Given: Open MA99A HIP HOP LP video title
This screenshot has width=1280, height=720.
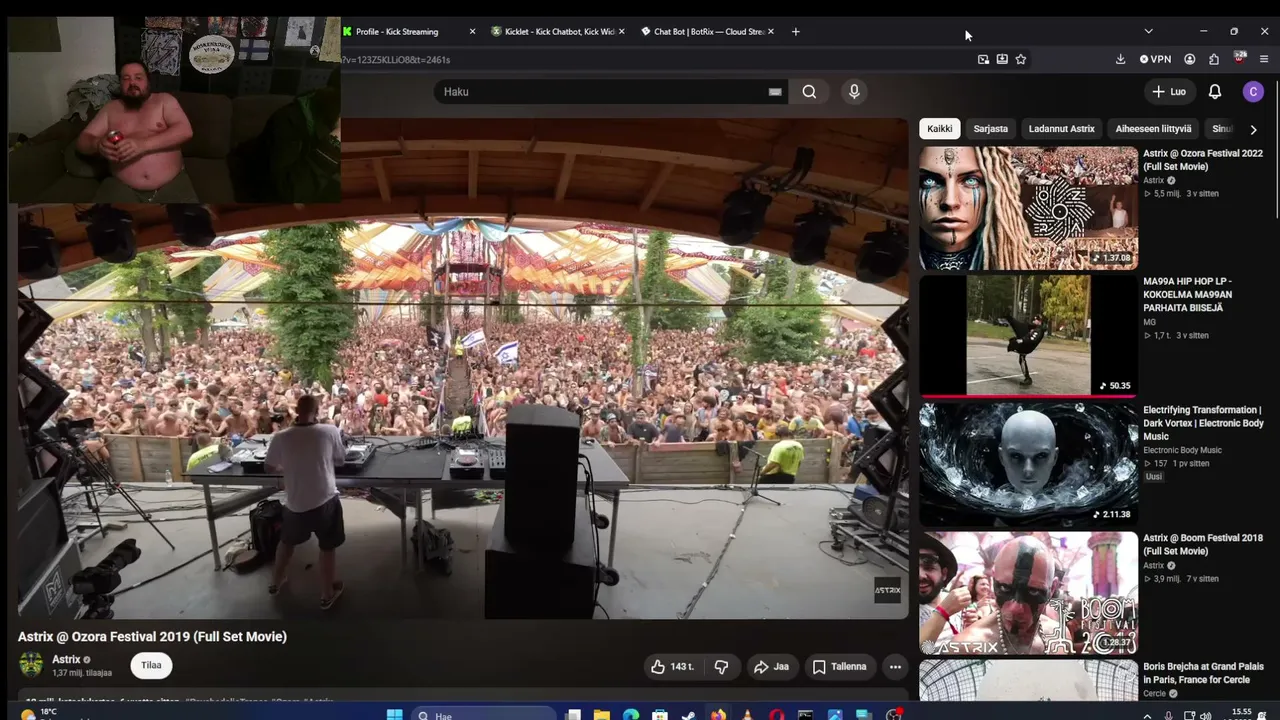Looking at the screenshot, I should pyautogui.click(x=1188, y=295).
